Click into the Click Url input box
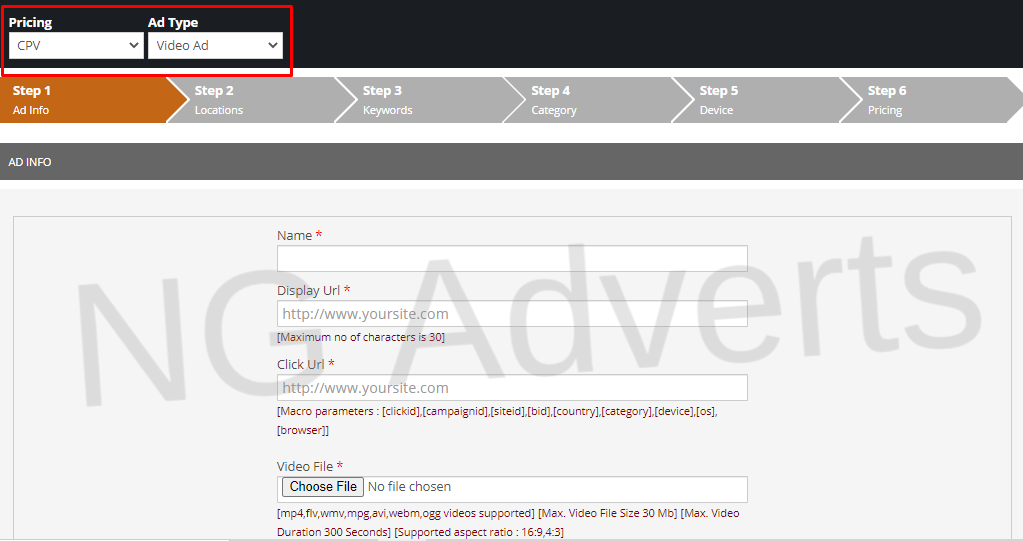The width and height of the screenshot is (1023, 541). pyautogui.click(x=512, y=388)
